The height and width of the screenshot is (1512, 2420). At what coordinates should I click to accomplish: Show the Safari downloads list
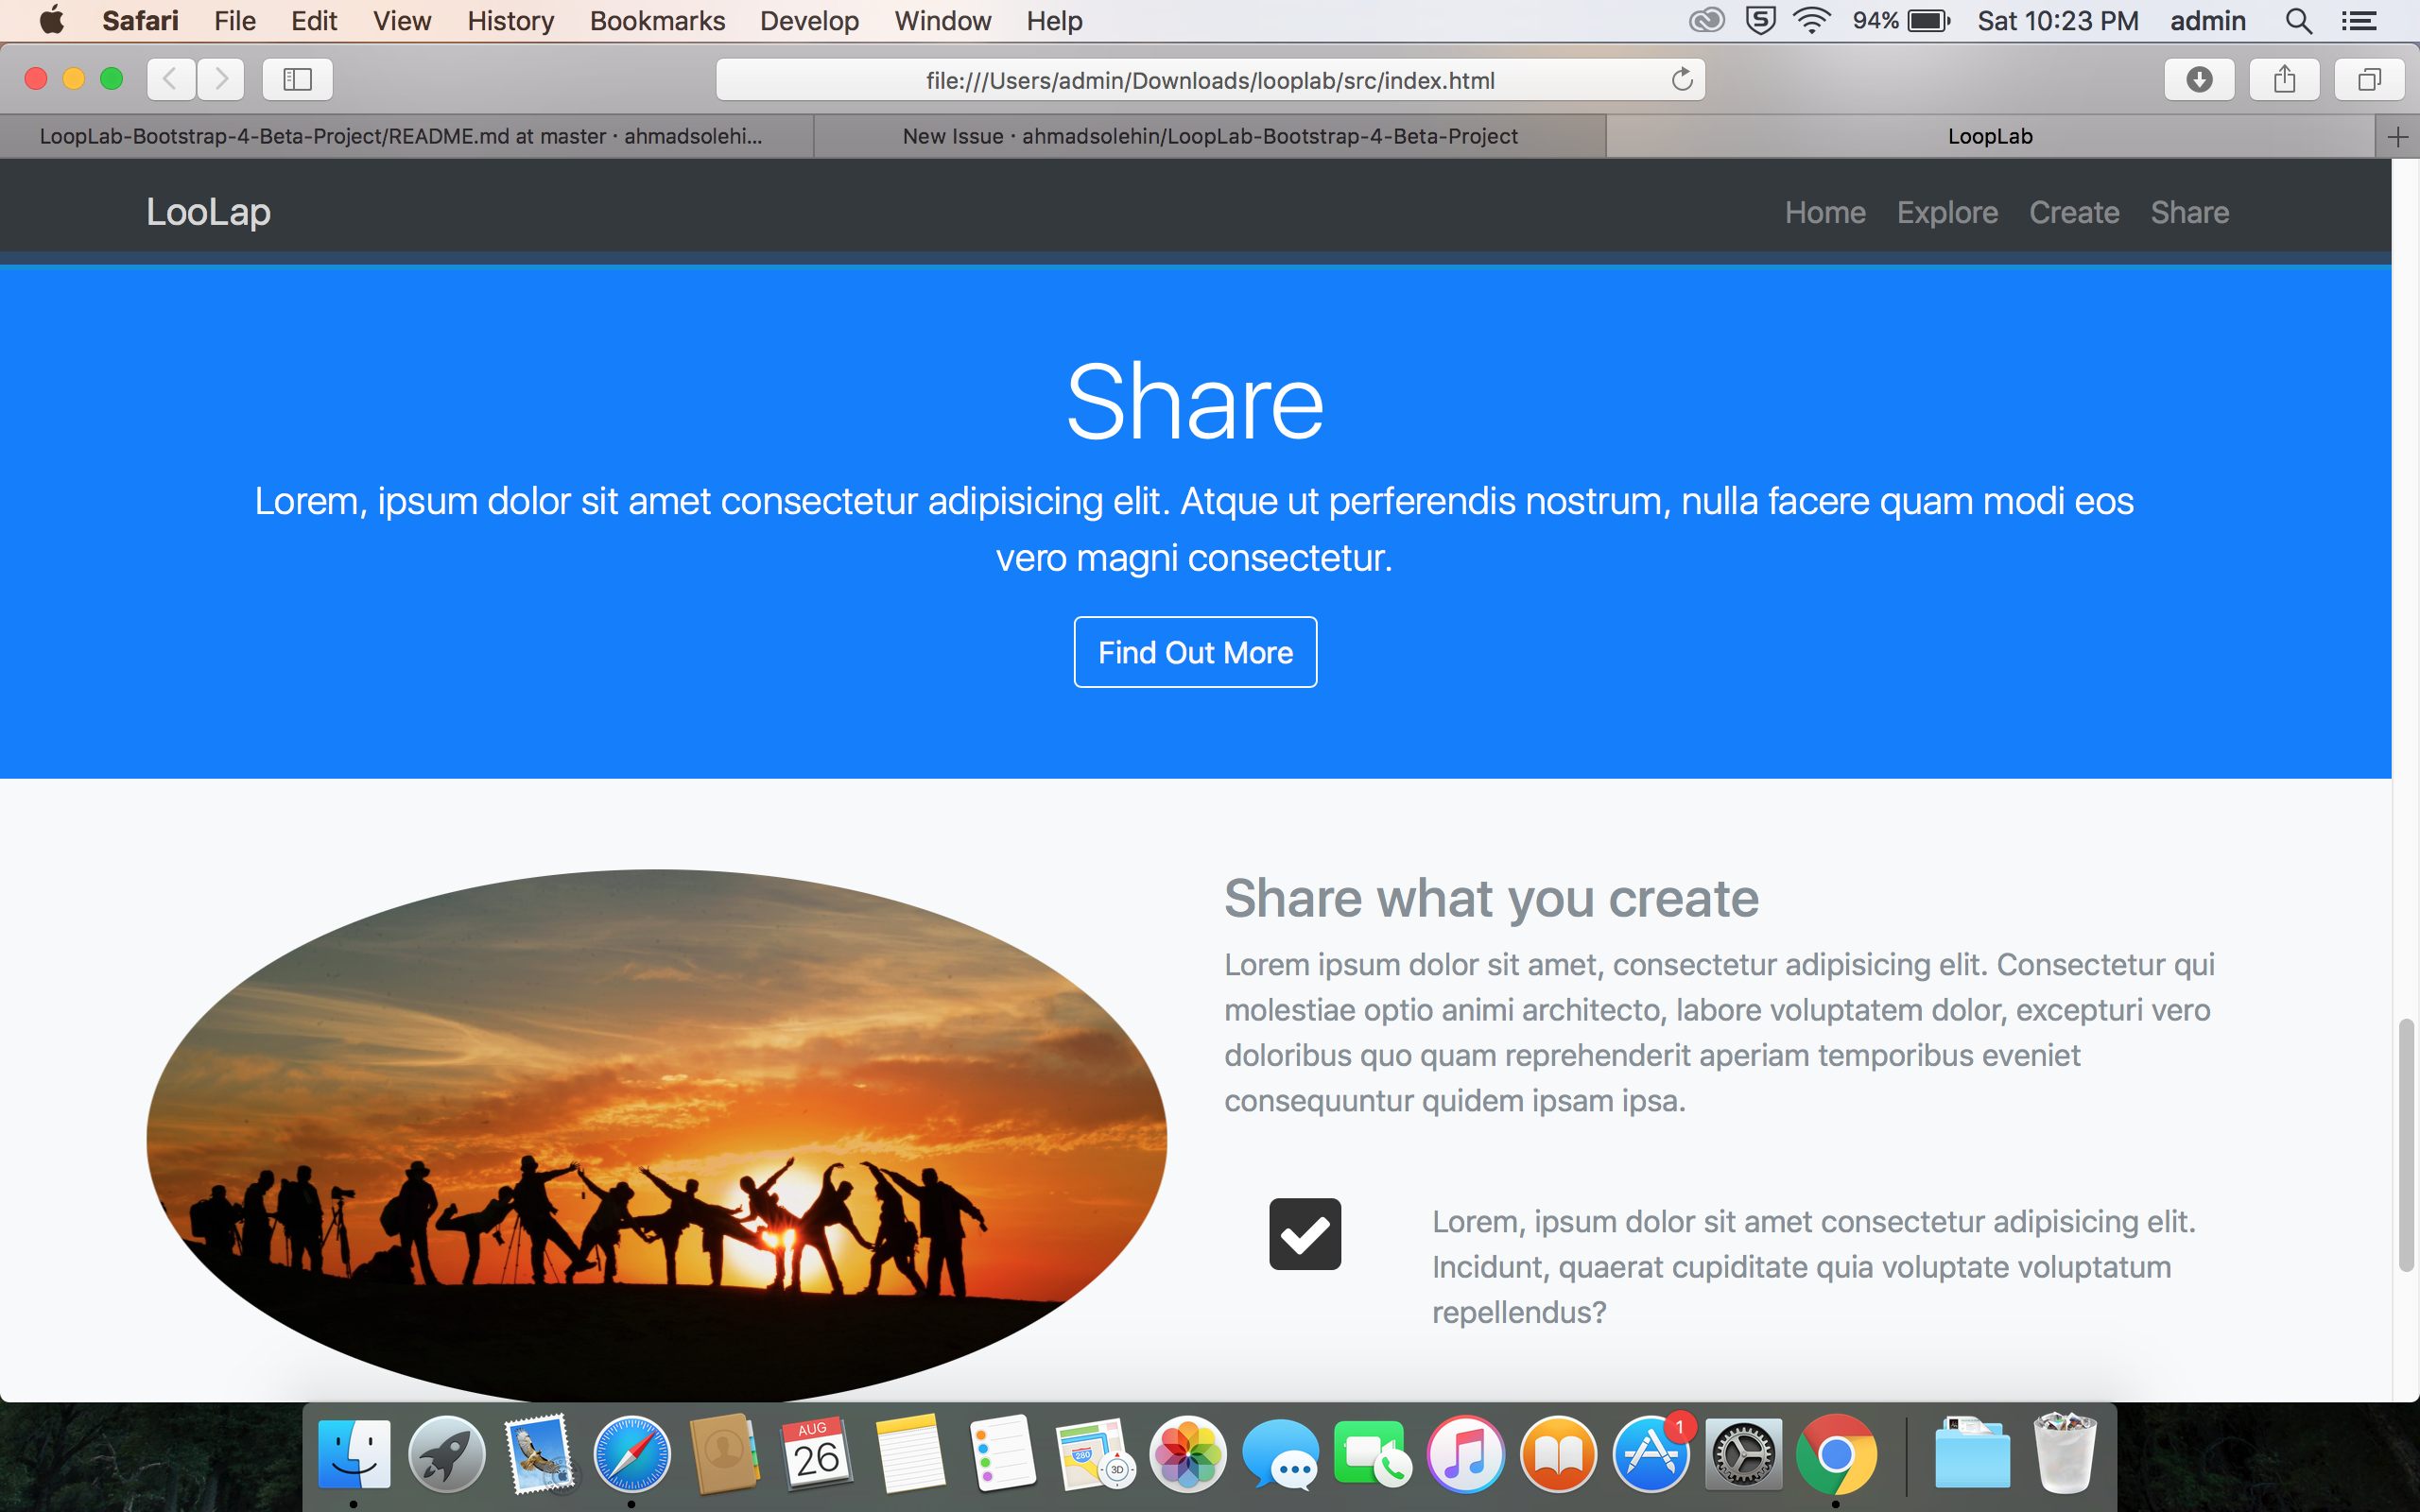pos(2199,79)
